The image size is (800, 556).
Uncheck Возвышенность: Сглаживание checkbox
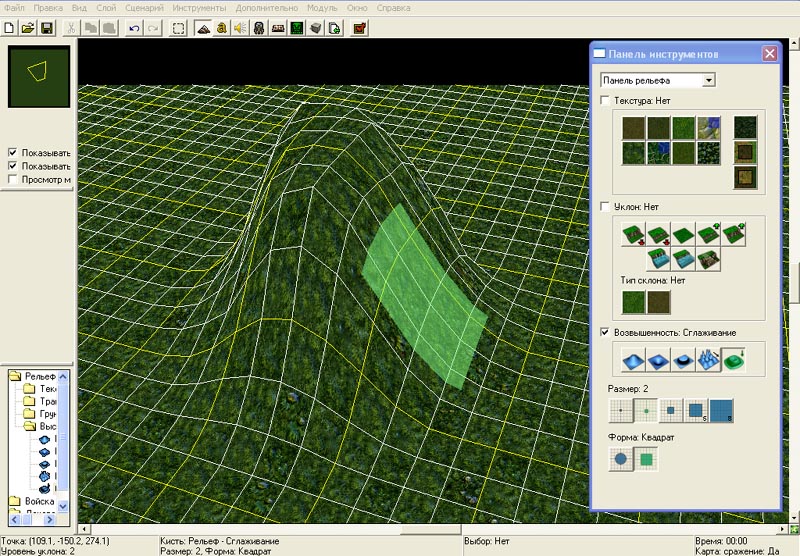[x=605, y=332]
